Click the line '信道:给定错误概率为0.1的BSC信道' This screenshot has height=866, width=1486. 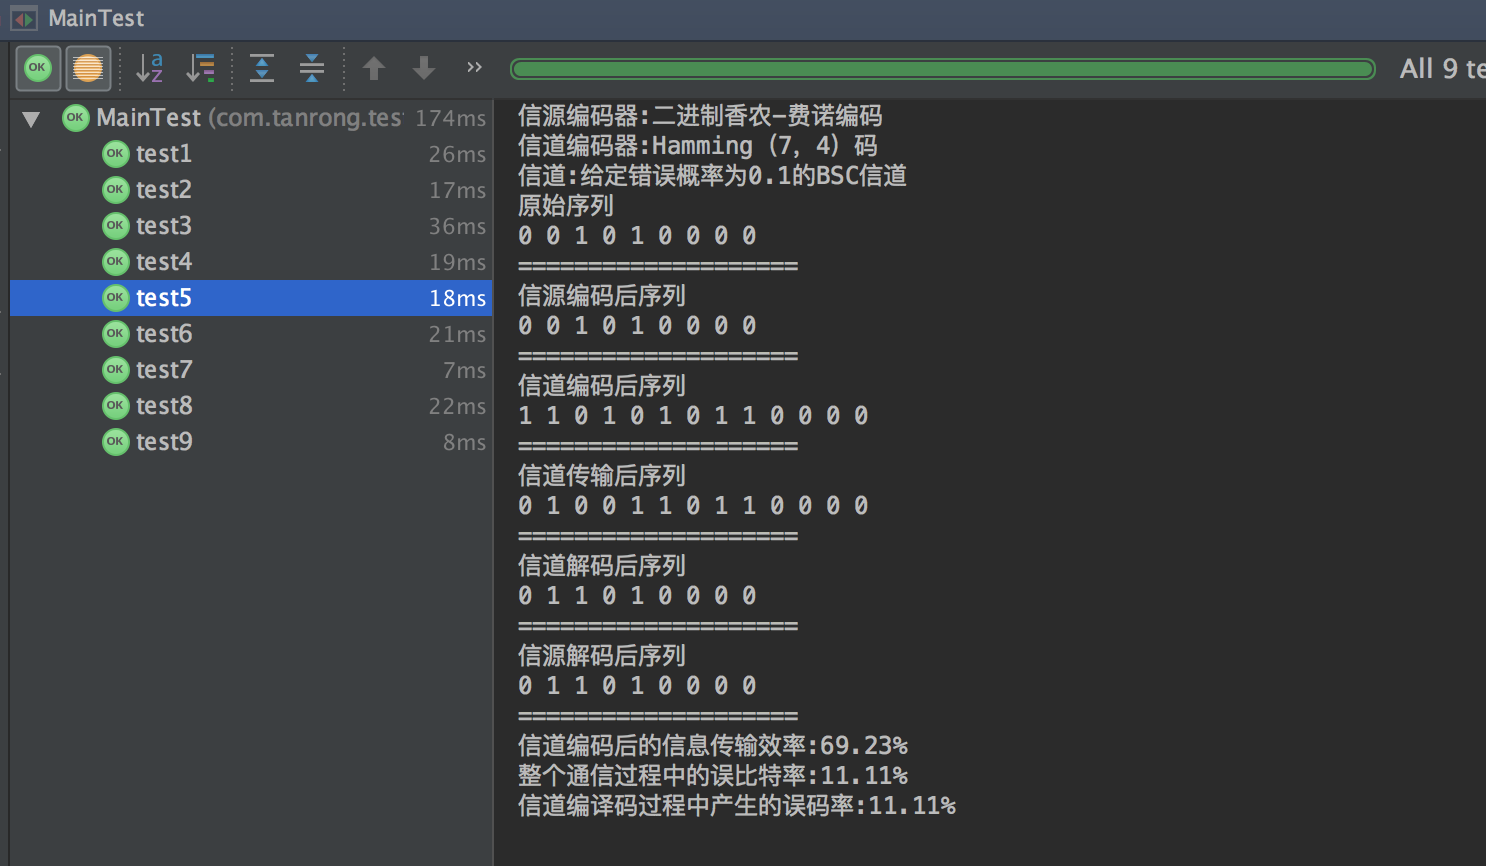pos(712,176)
